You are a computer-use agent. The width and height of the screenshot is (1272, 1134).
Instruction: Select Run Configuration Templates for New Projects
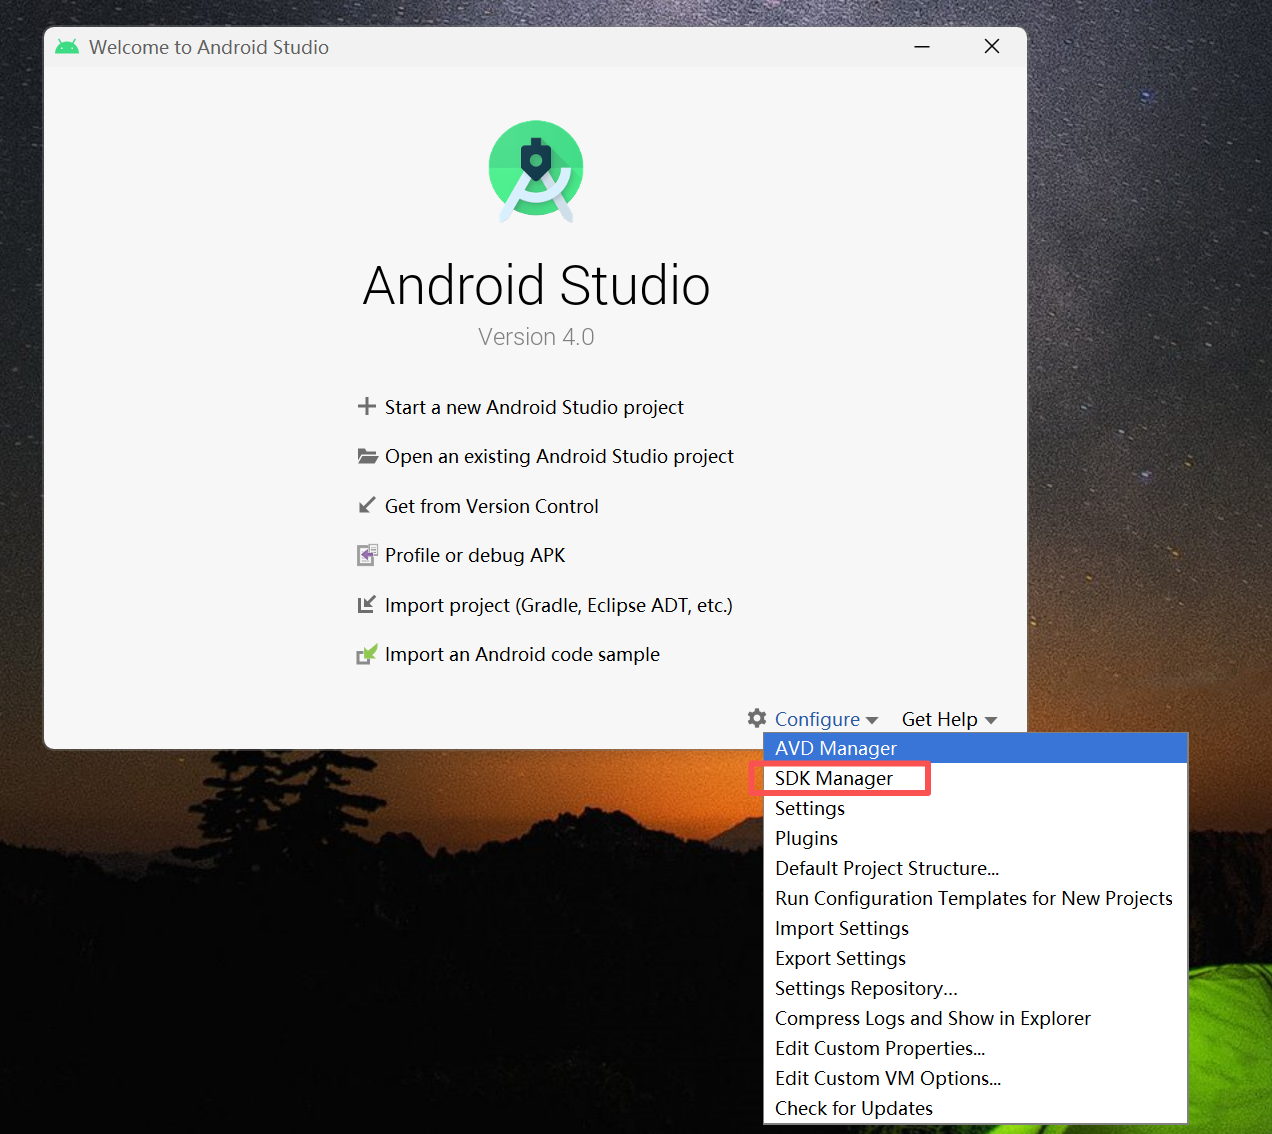[x=975, y=898]
